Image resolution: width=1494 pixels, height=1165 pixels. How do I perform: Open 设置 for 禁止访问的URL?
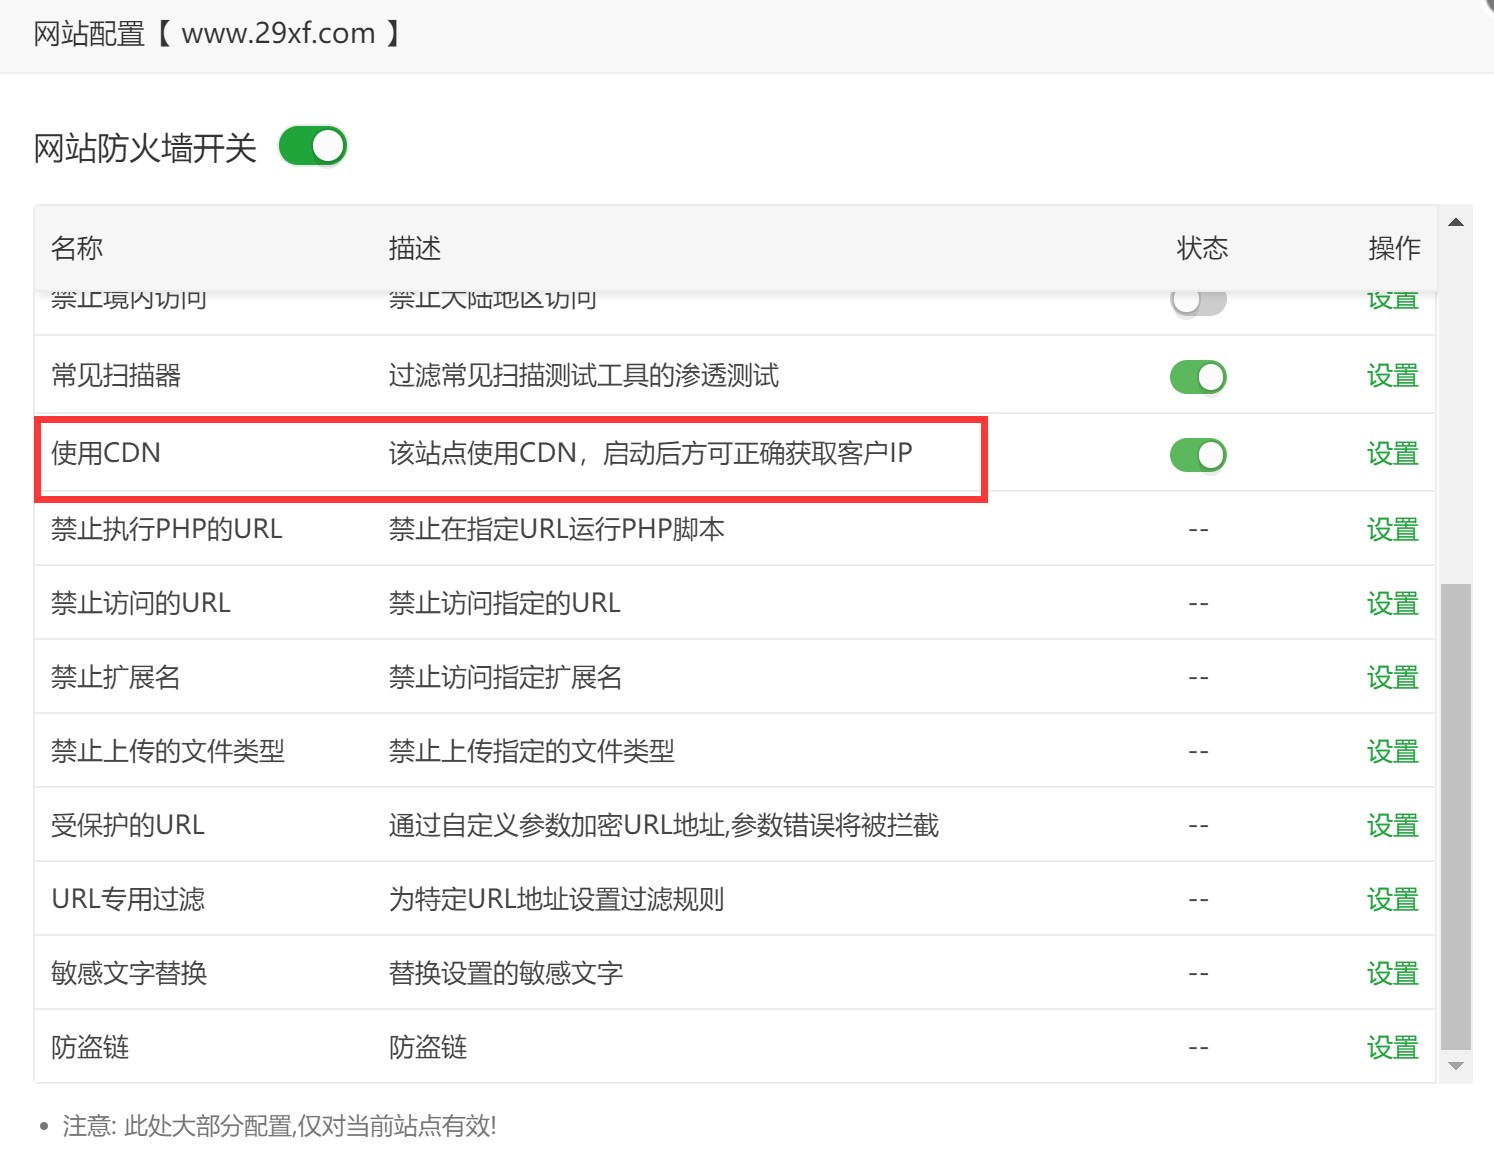[x=1392, y=604]
